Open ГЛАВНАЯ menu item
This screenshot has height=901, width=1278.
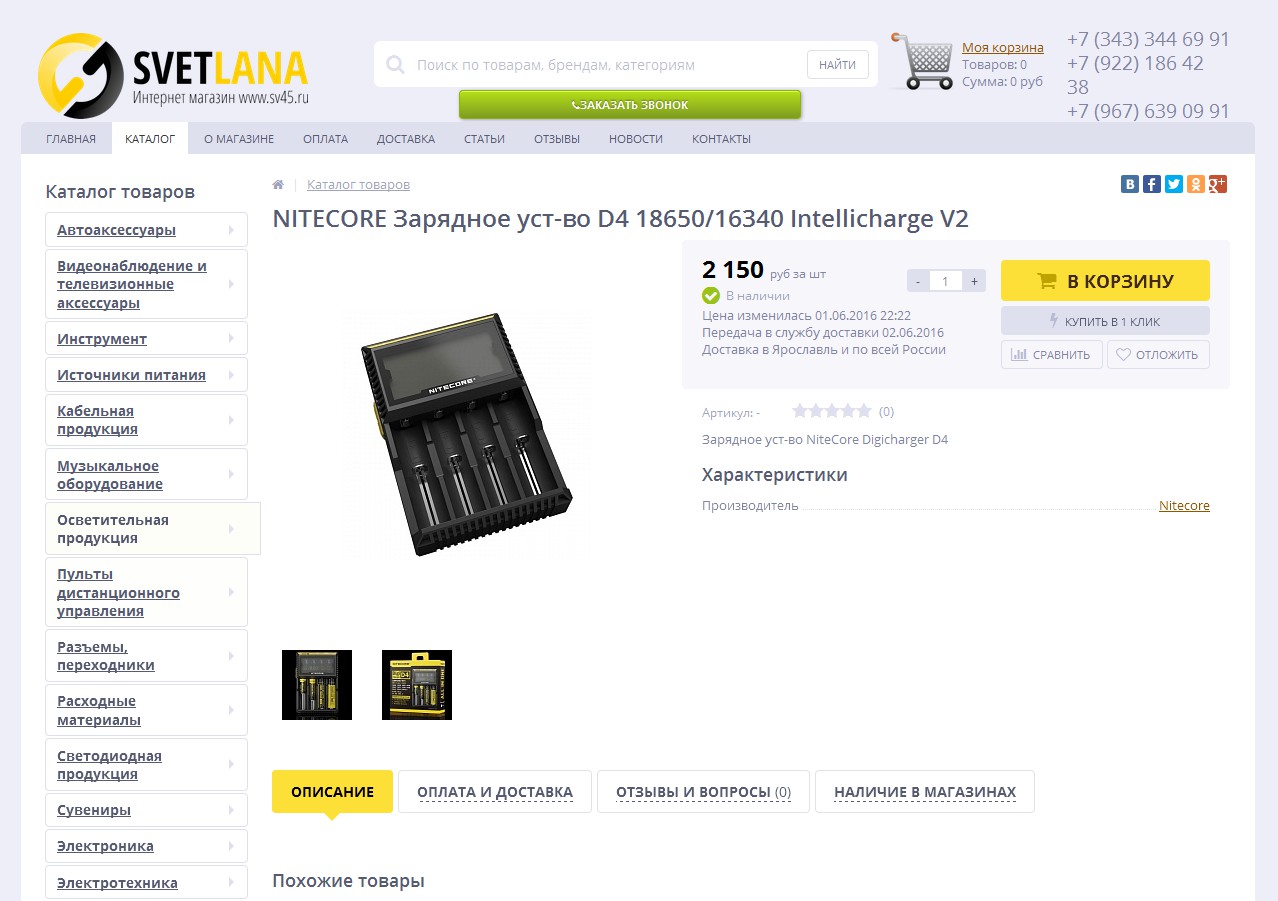click(x=71, y=139)
